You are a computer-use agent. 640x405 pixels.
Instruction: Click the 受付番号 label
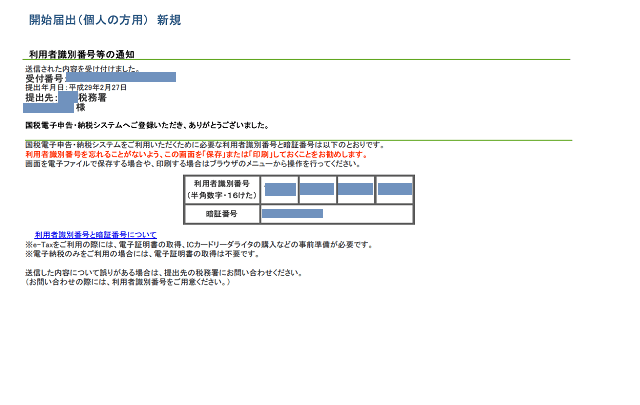click(44, 77)
